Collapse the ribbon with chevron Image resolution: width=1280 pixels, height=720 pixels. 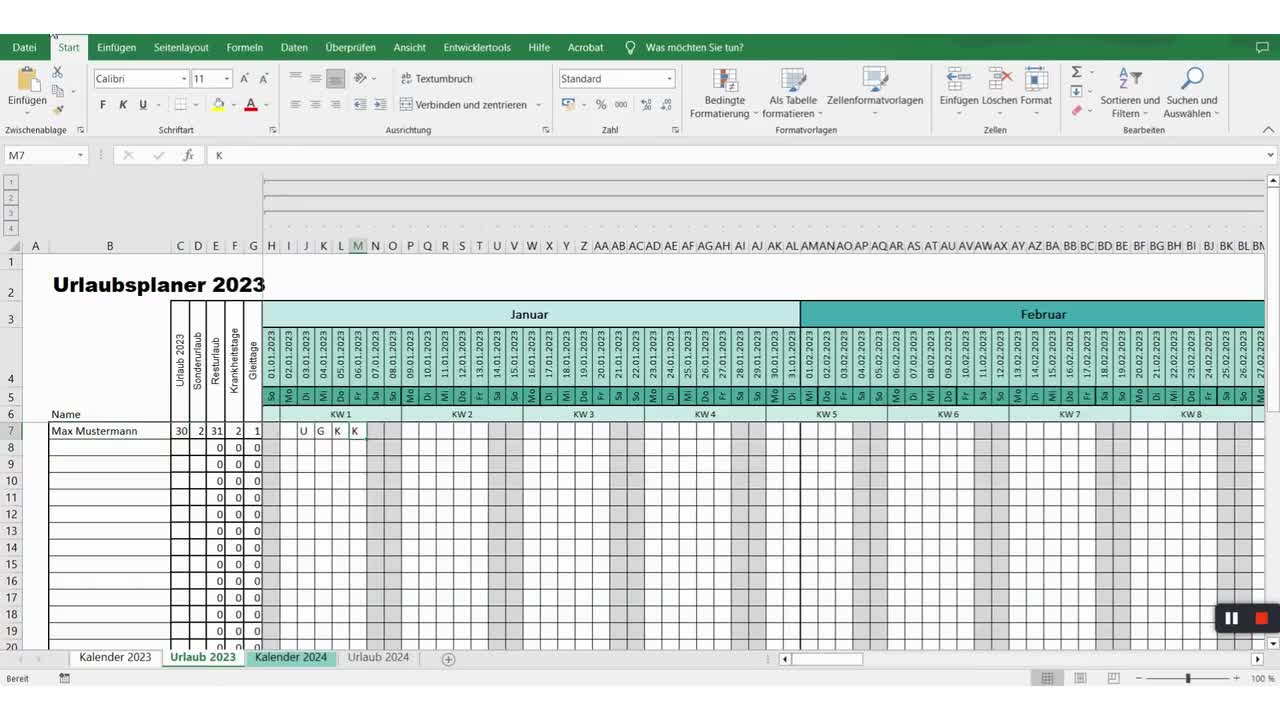tap(1269, 130)
